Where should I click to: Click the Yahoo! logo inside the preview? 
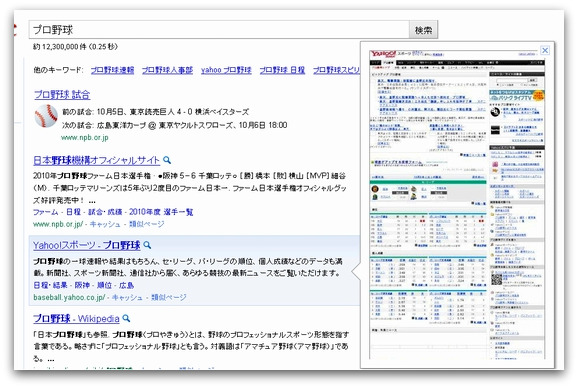(383, 55)
